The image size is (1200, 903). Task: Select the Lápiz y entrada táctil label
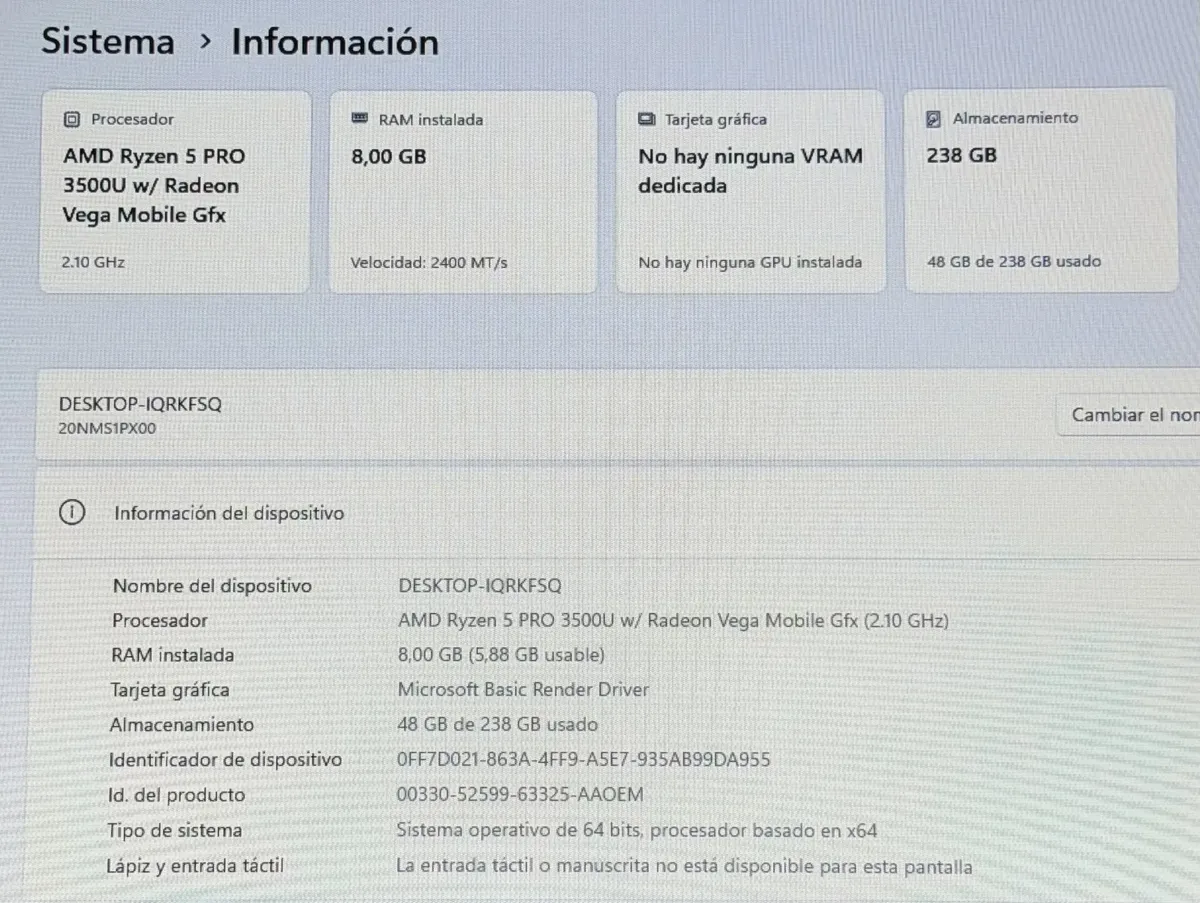[x=196, y=866]
